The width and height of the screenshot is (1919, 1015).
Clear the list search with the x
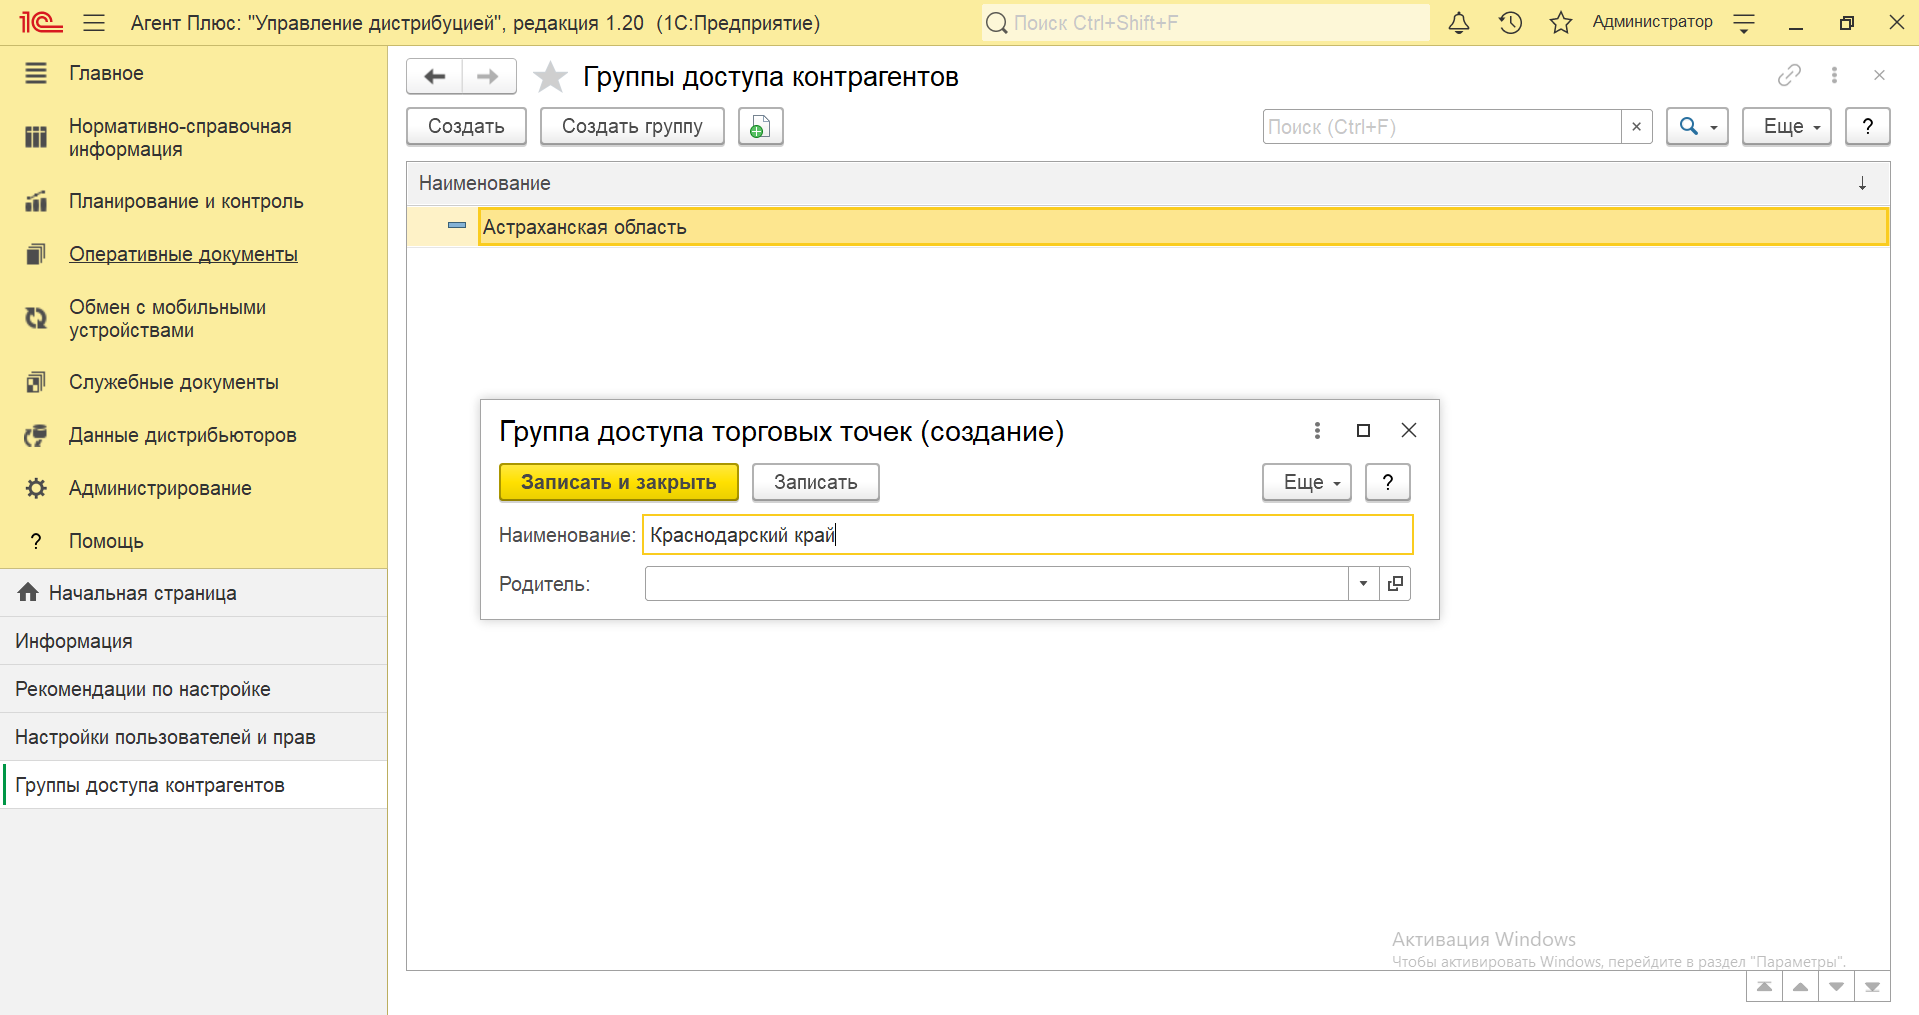click(1636, 127)
